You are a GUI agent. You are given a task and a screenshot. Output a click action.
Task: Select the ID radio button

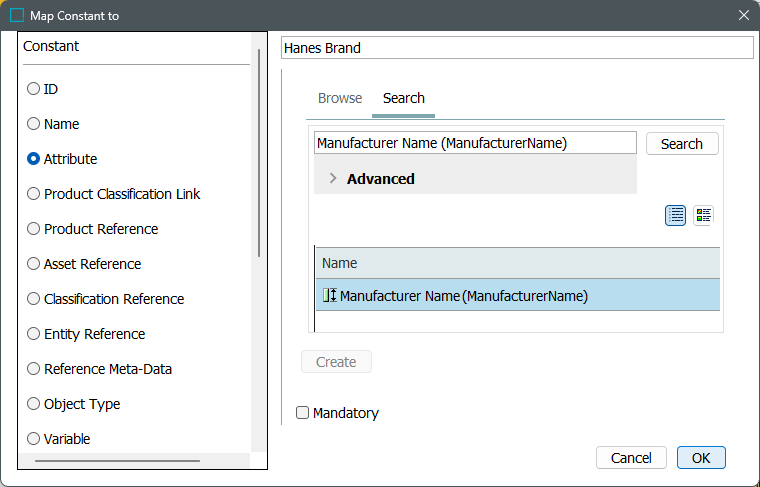(x=33, y=89)
